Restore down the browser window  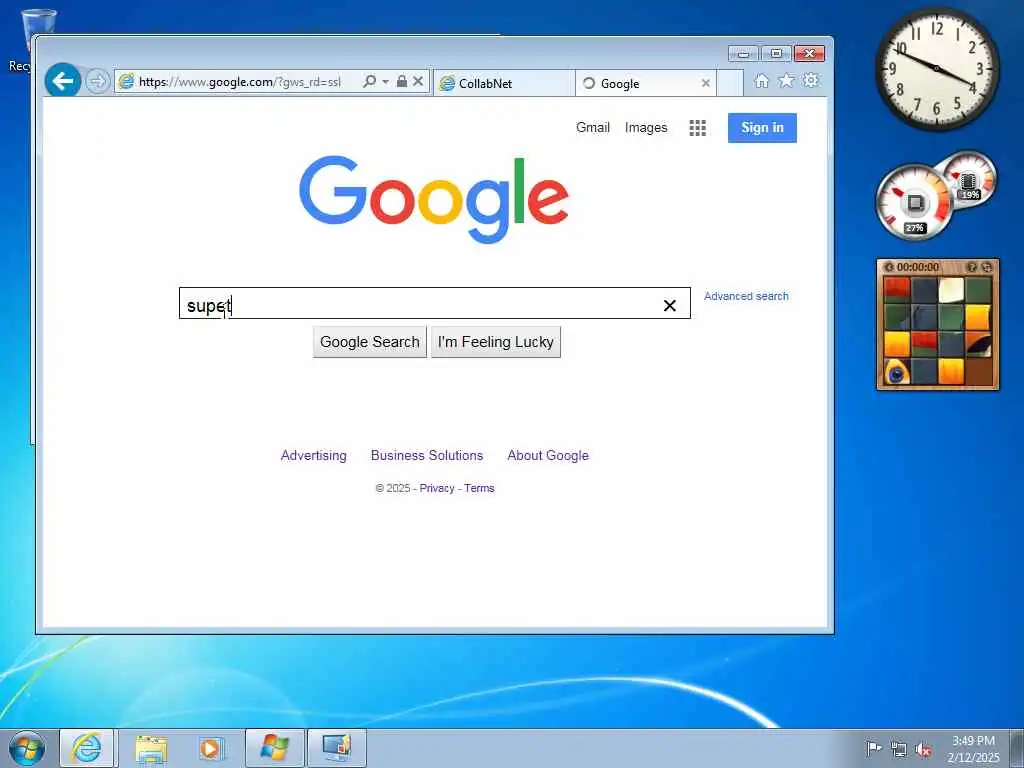776,54
